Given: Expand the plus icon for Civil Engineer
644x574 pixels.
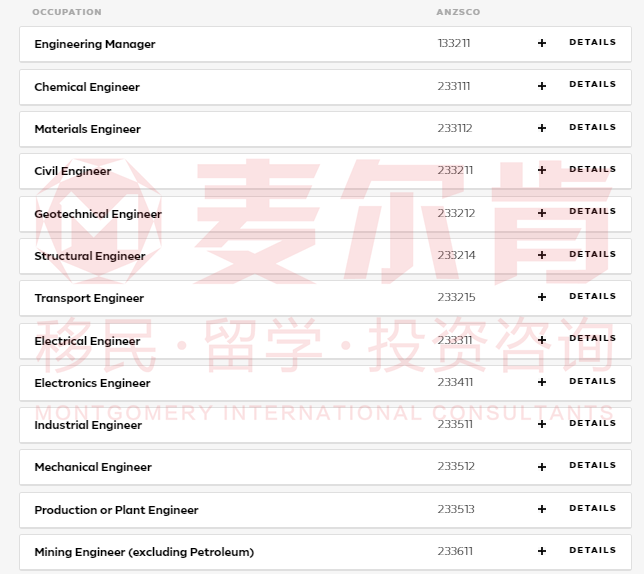Looking at the screenshot, I should coord(542,170).
